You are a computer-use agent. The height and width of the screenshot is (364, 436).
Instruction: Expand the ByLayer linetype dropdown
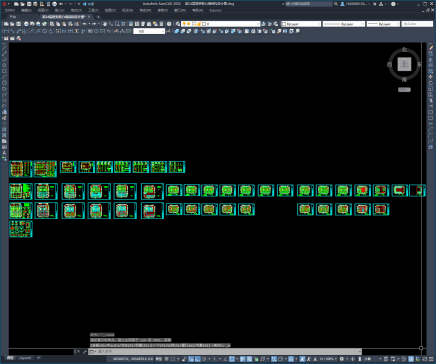click(x=363, y=24)
